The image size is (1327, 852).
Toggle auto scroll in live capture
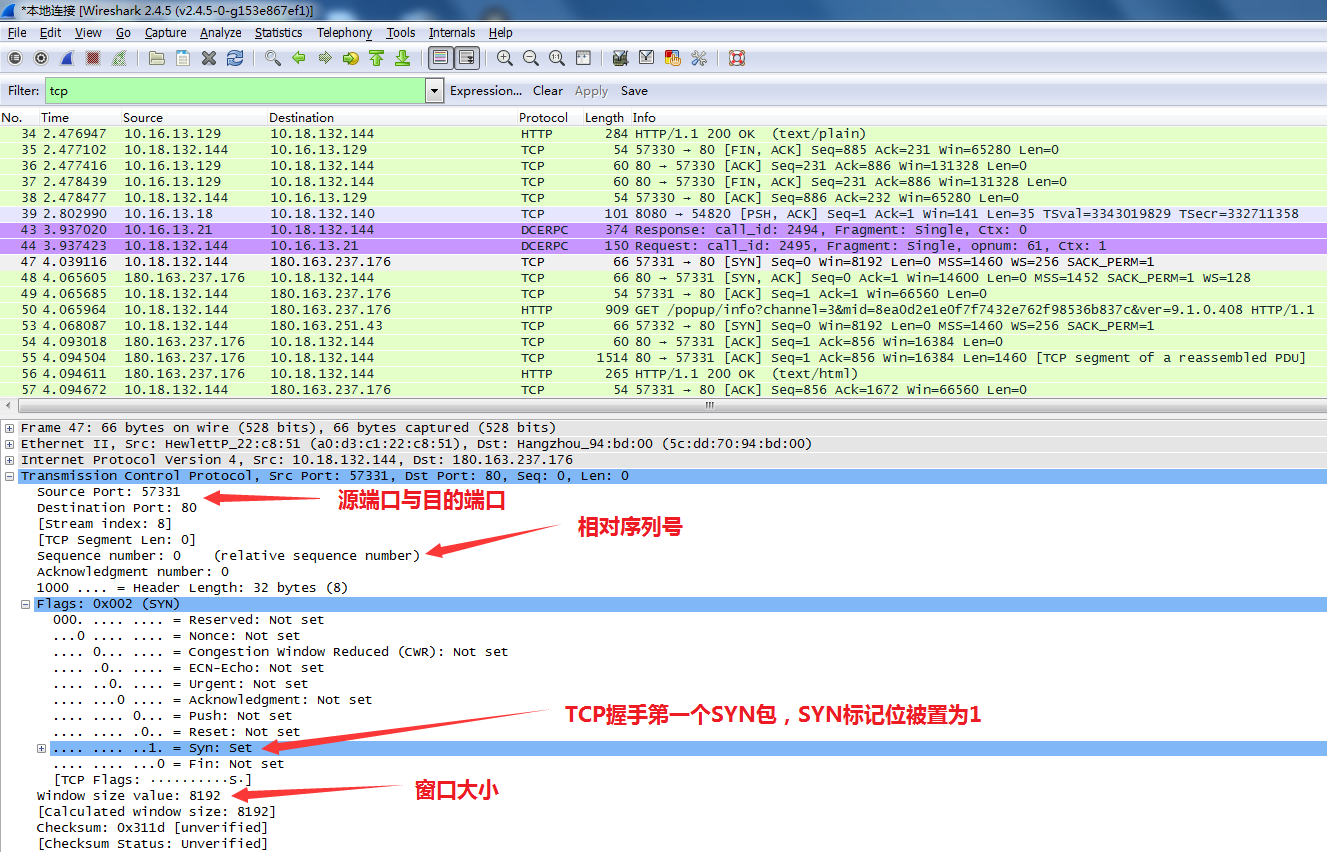coord(467,58)
